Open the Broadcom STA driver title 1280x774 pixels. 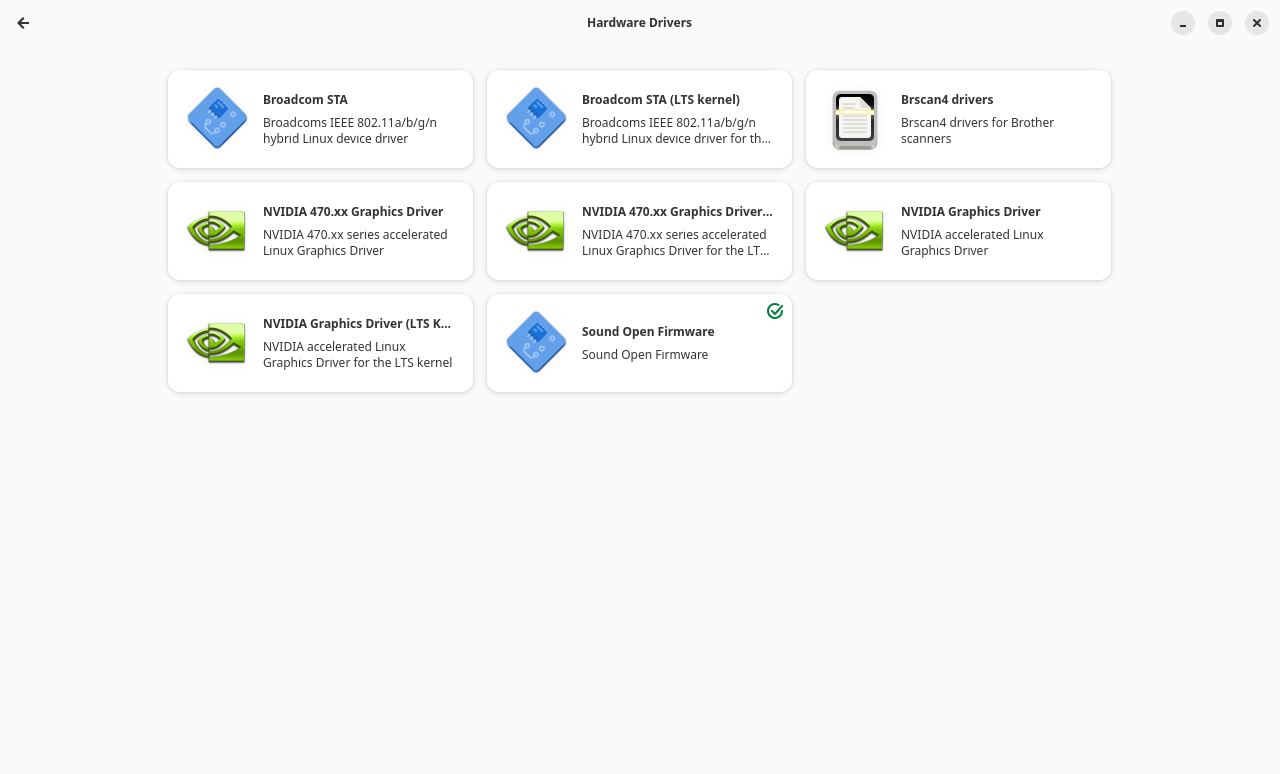[305, 100]
